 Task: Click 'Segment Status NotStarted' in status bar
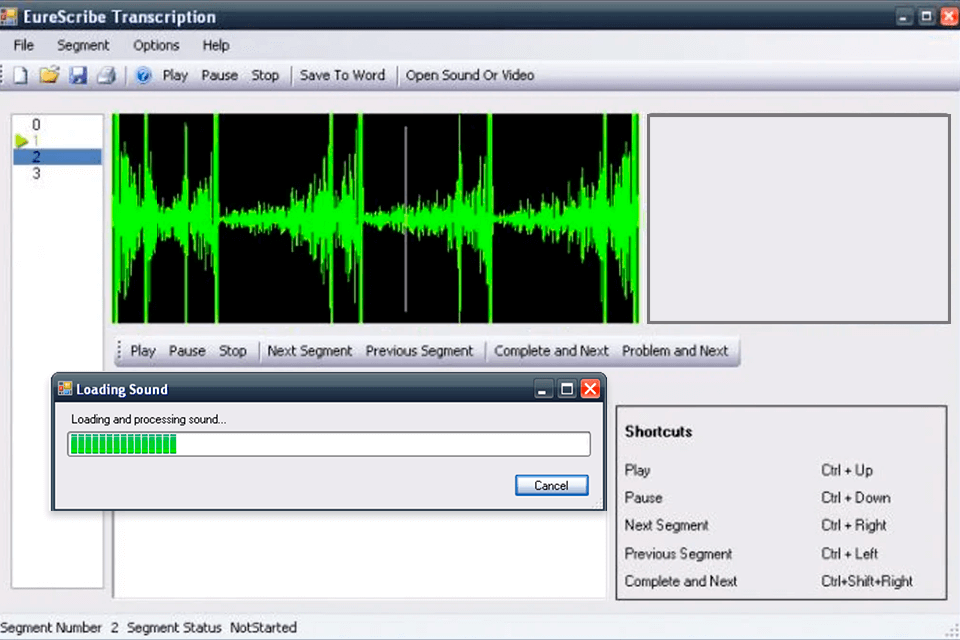212,628
